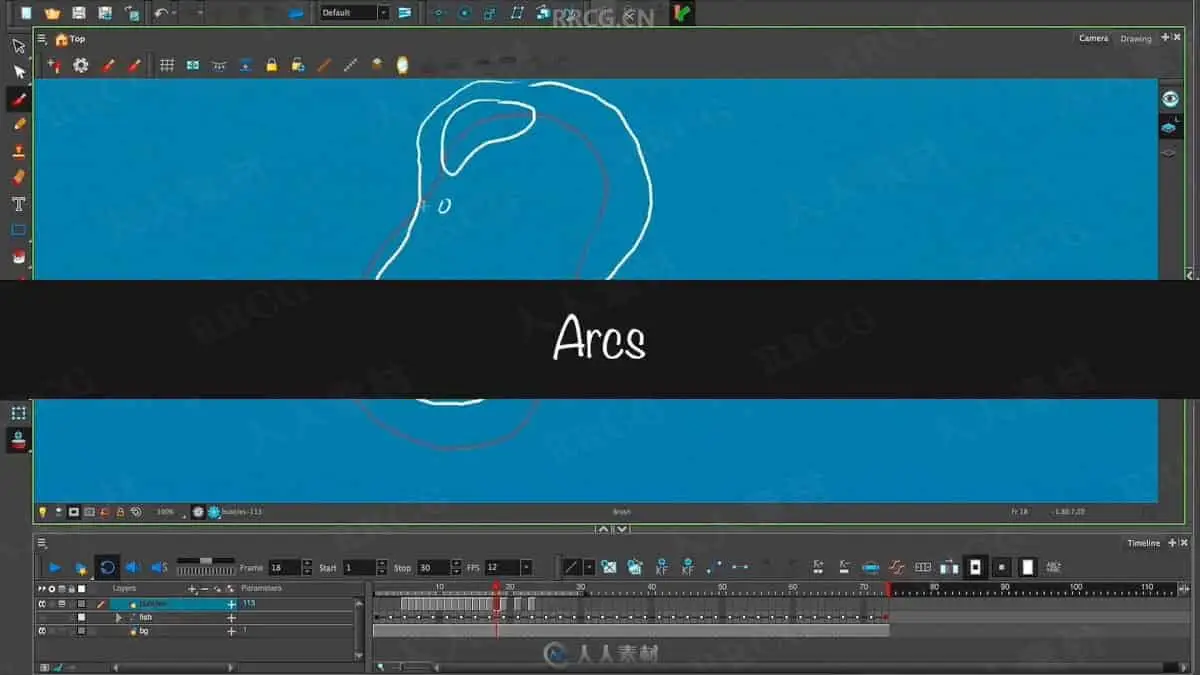Choose the Pencil tool in the left toolbar
Viewport: 1200px width, 675px height.
18,125
